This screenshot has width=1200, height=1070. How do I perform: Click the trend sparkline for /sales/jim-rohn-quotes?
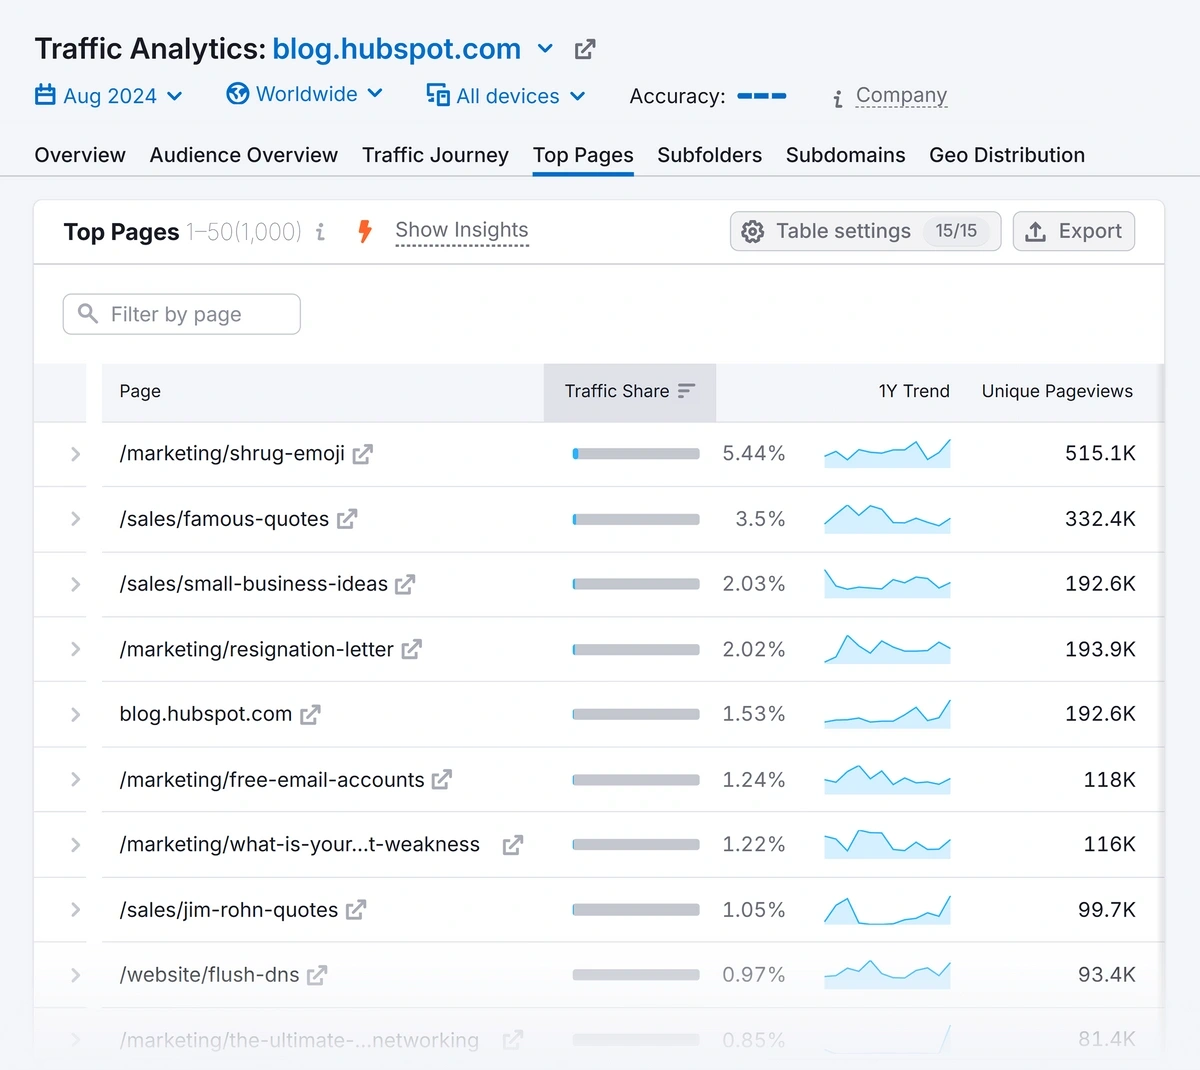coord(887,909)
